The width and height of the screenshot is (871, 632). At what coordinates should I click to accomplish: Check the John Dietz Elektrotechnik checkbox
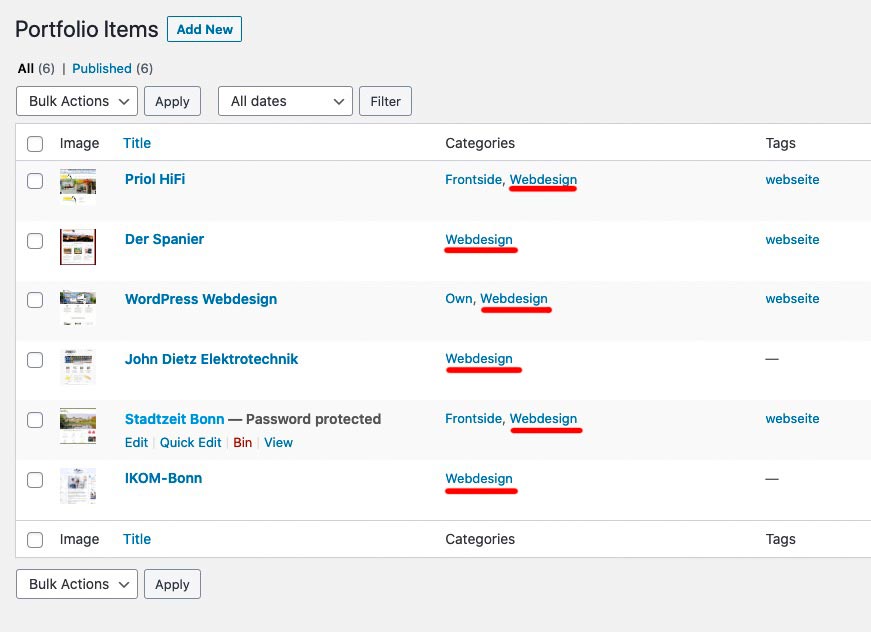[x=35, y=360]
